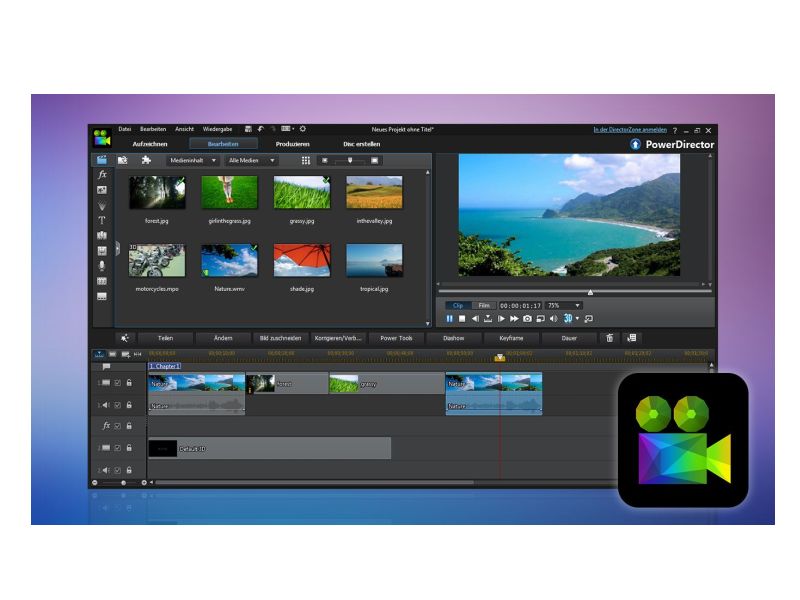Toggle audio track 1 enable checkbox
The image size is (800, 600).
pyautogui.click(x=117, y=405)
